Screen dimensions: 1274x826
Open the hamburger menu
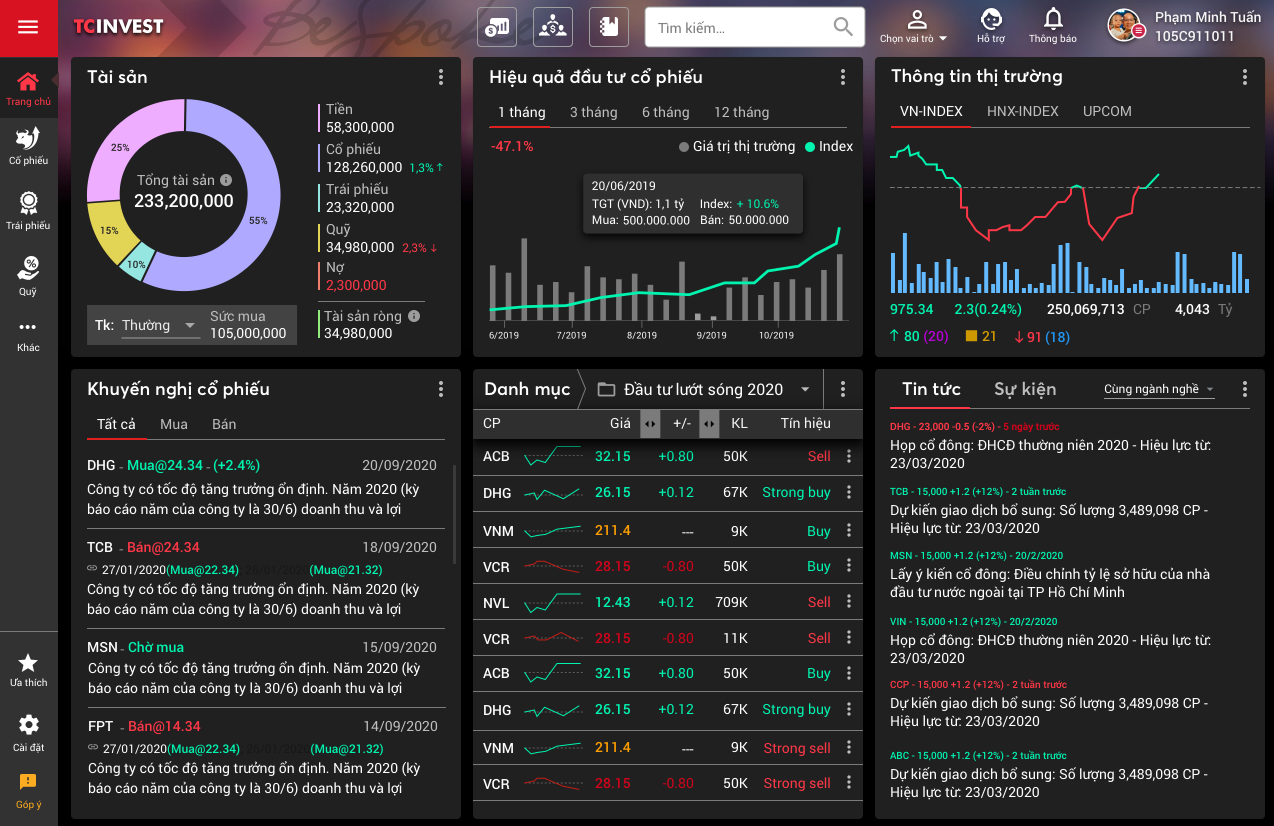tap(28, 28)
